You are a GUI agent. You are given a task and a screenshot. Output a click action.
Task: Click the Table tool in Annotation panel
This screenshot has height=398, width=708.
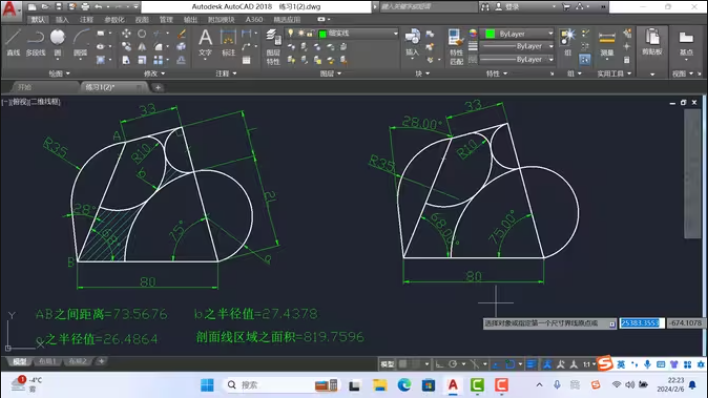tap(246, 60)
